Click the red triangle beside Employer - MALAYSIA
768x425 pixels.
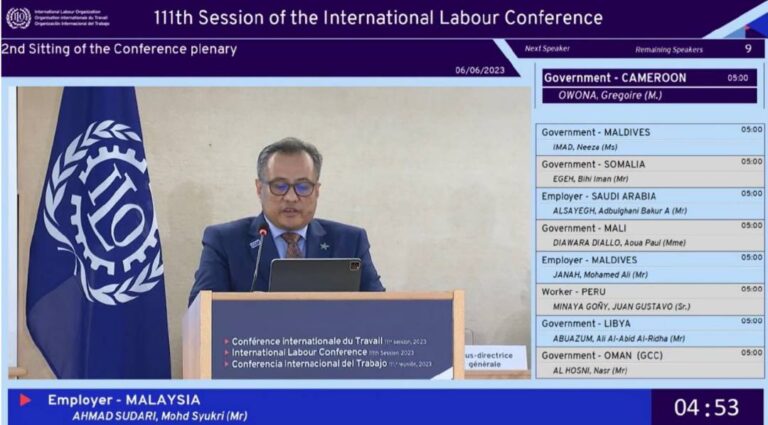click(25, 400)
